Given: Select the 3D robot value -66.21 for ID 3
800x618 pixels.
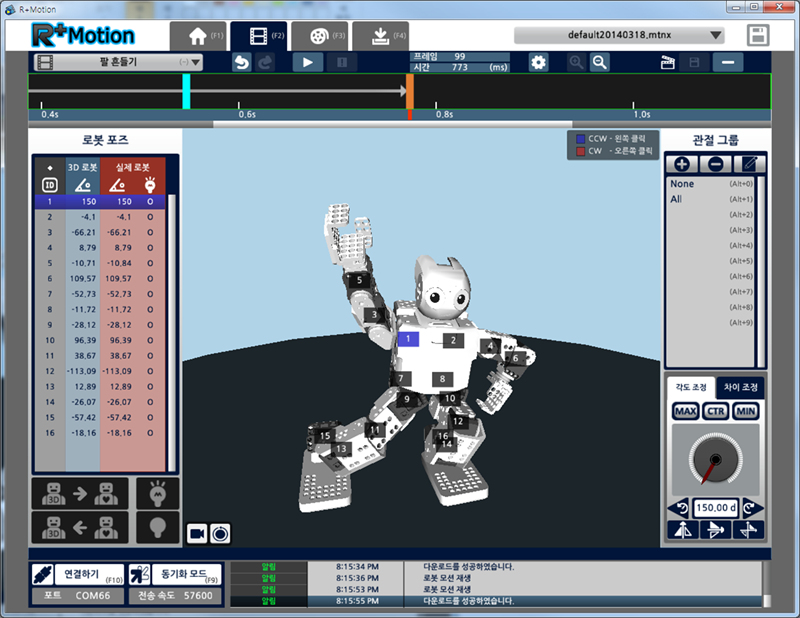Looking at the screenshot, I should coord(83,232).
